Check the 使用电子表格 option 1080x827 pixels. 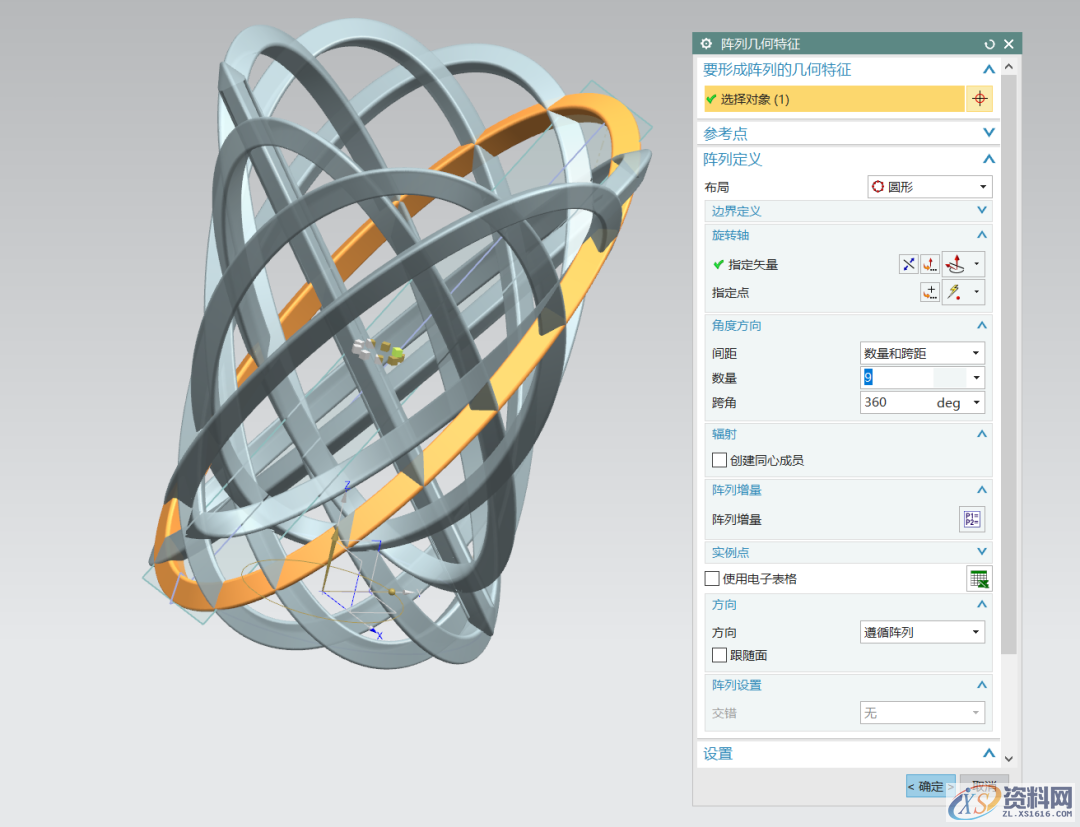tap(712, 578)
